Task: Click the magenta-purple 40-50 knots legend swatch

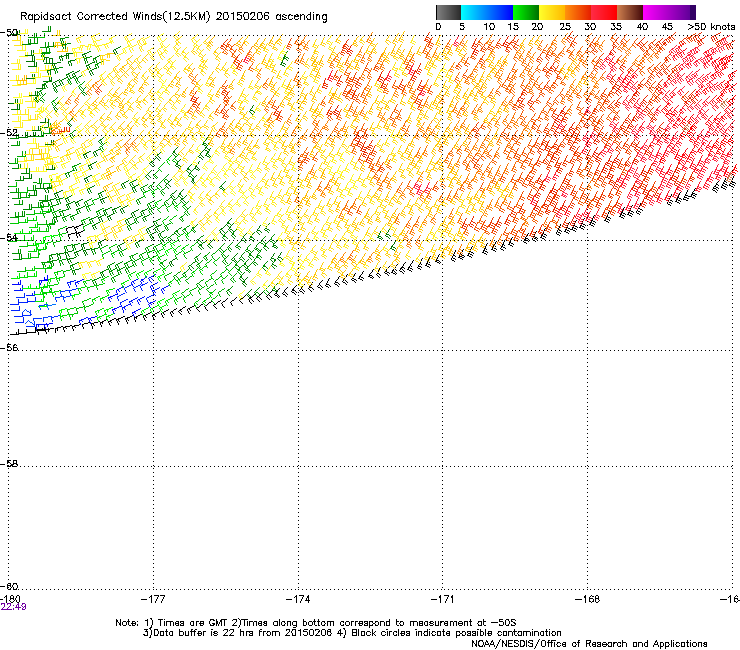Action: click(669, 12)
